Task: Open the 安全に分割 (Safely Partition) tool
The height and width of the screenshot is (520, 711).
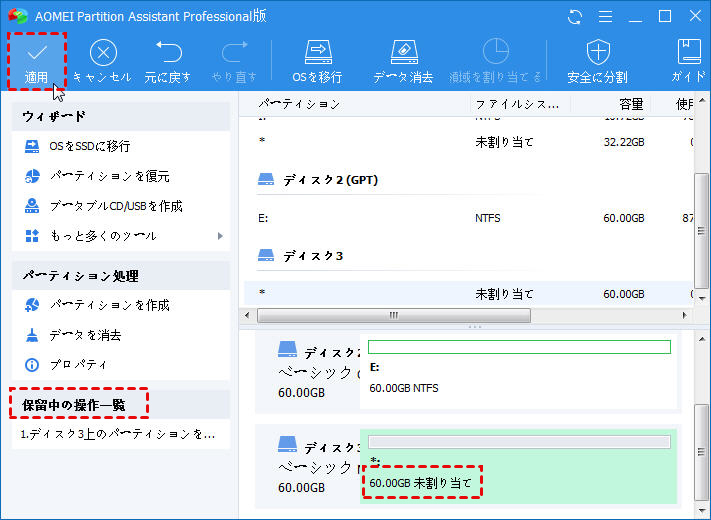Action: point(598,62)
